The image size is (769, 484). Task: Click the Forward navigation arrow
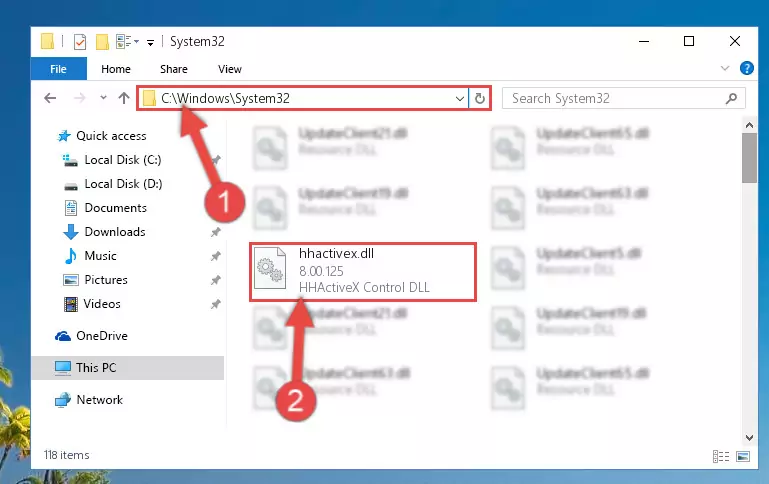[x=79, y=98]
